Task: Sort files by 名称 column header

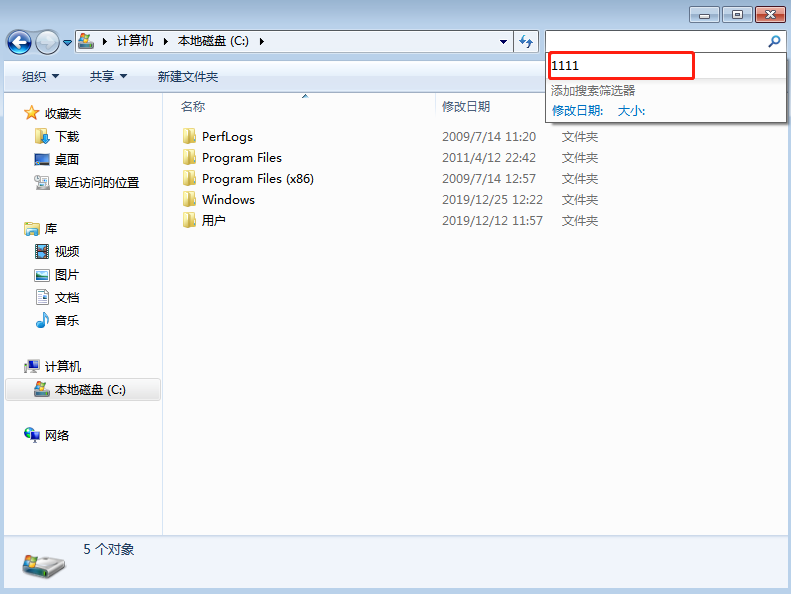Action: (x=193, y=106)
